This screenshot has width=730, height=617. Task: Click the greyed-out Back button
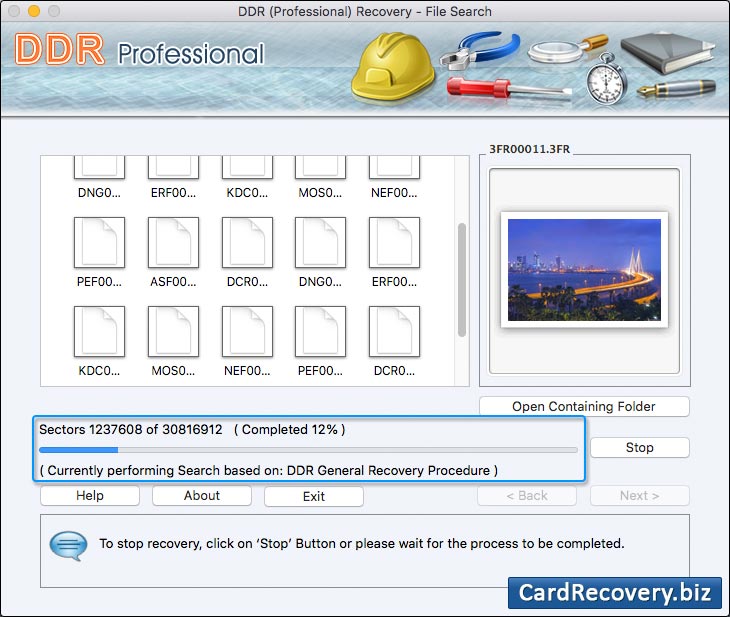point(527,495)
